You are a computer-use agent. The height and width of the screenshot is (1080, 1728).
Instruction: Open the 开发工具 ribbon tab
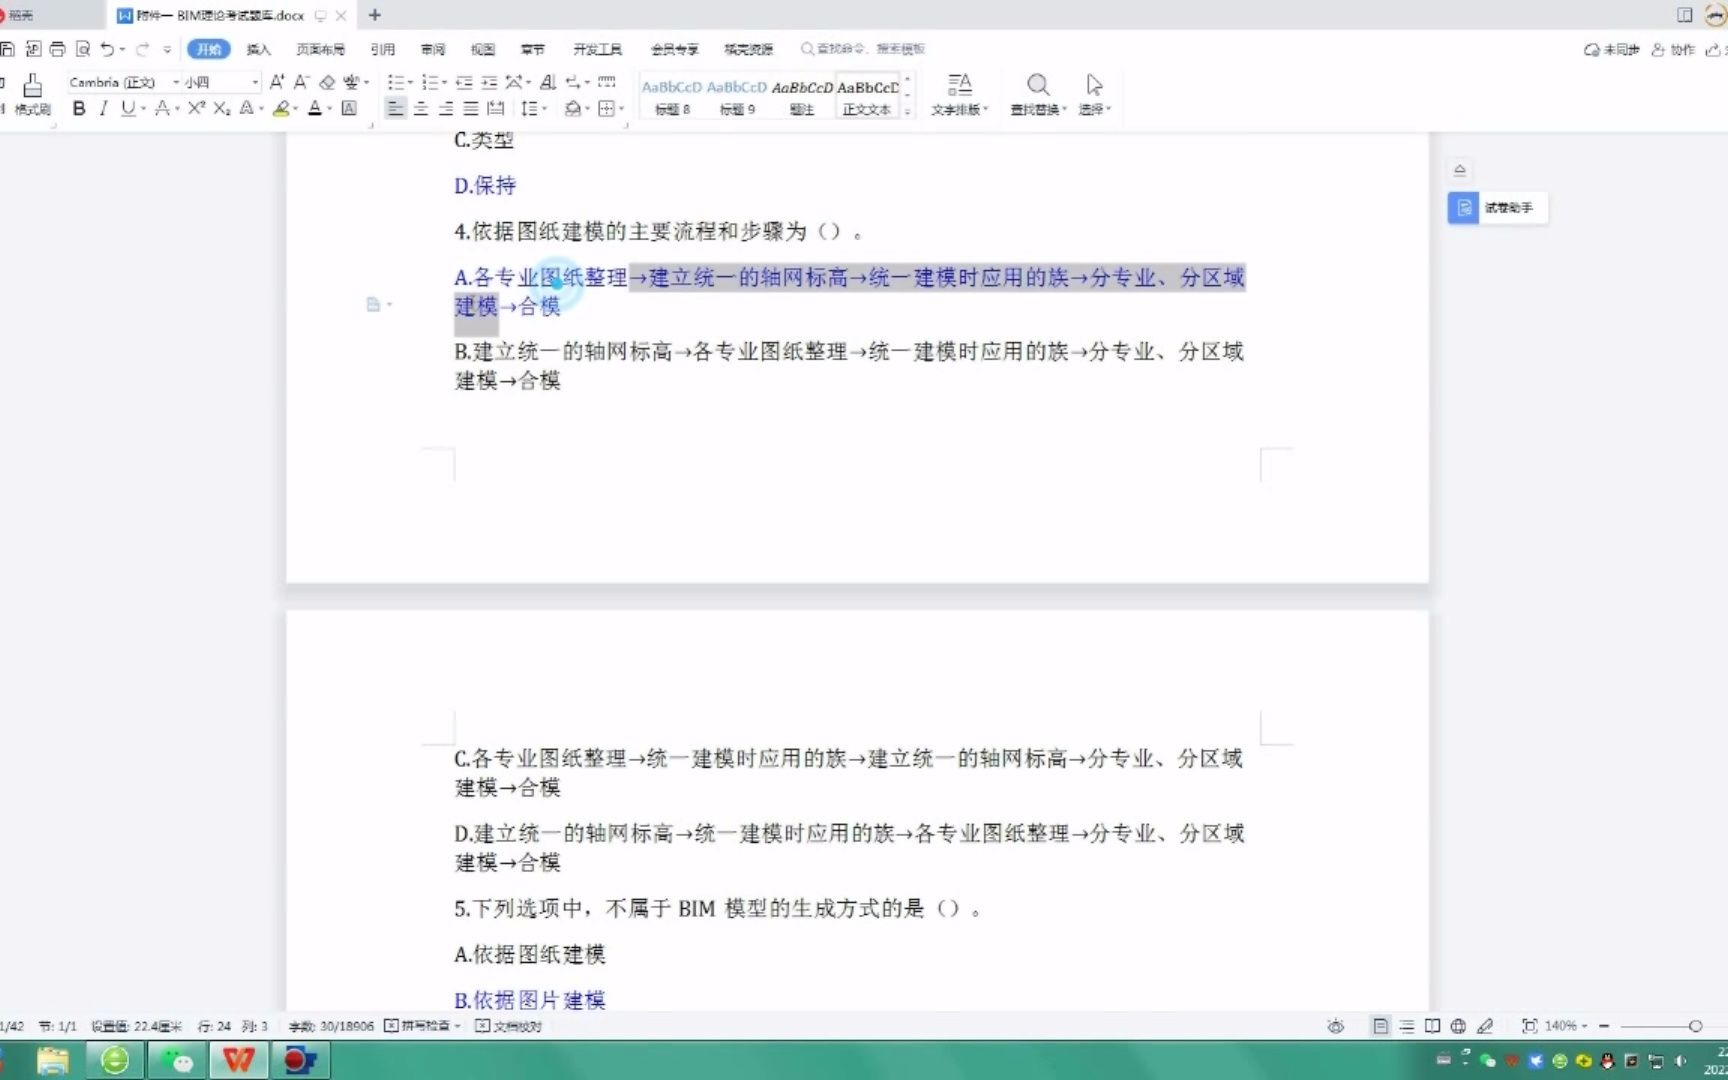597,49
